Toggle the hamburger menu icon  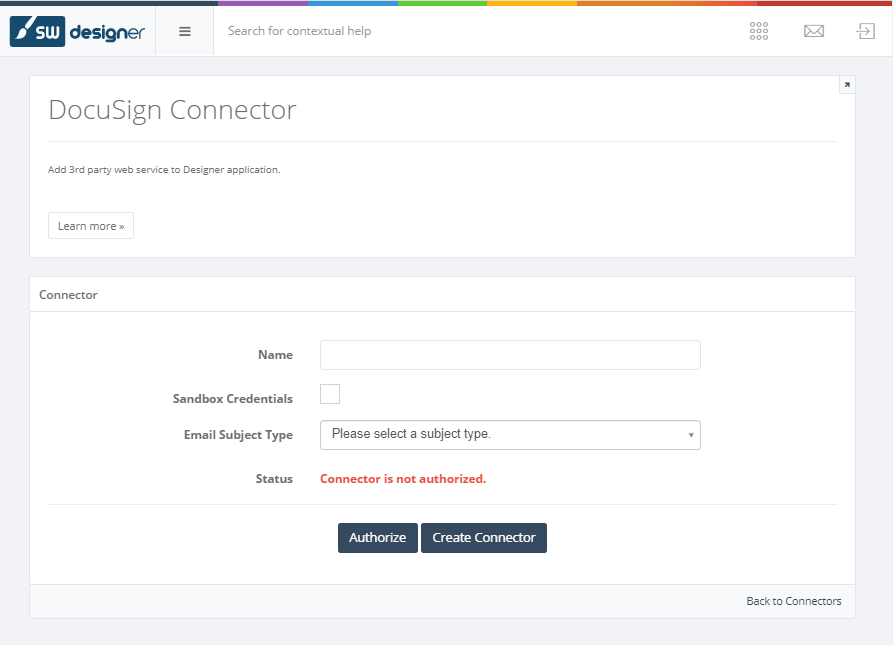point(185,31)
